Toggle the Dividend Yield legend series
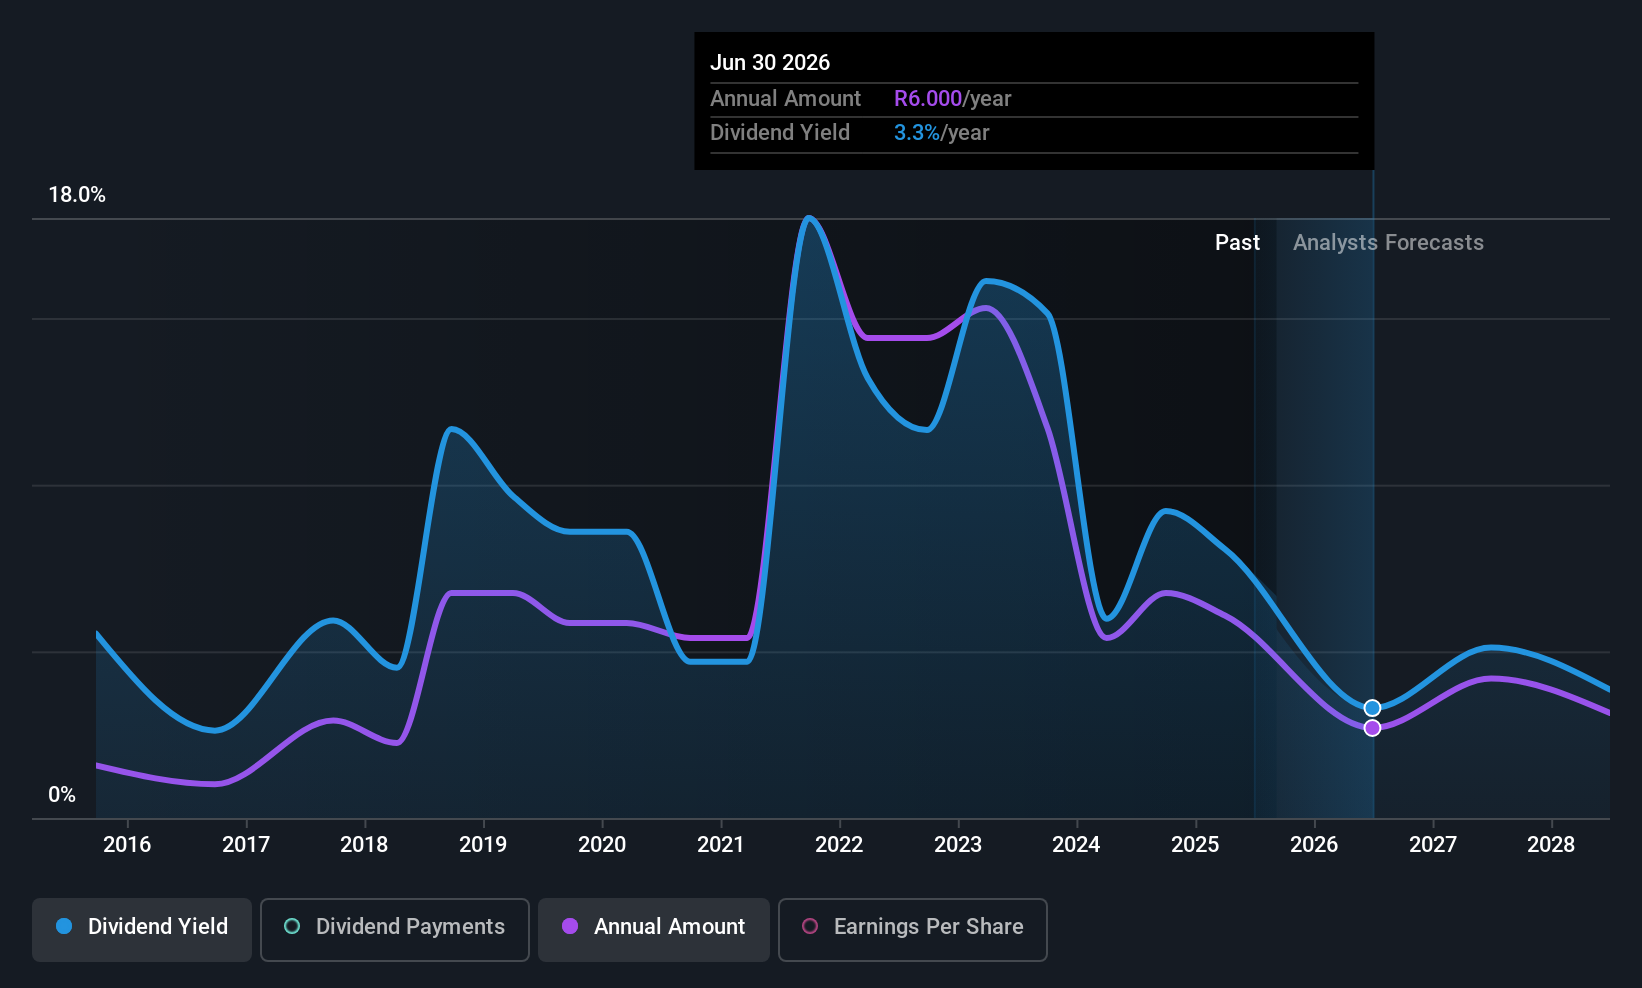This screenshot has width=1642, height=988. (142, 929)
